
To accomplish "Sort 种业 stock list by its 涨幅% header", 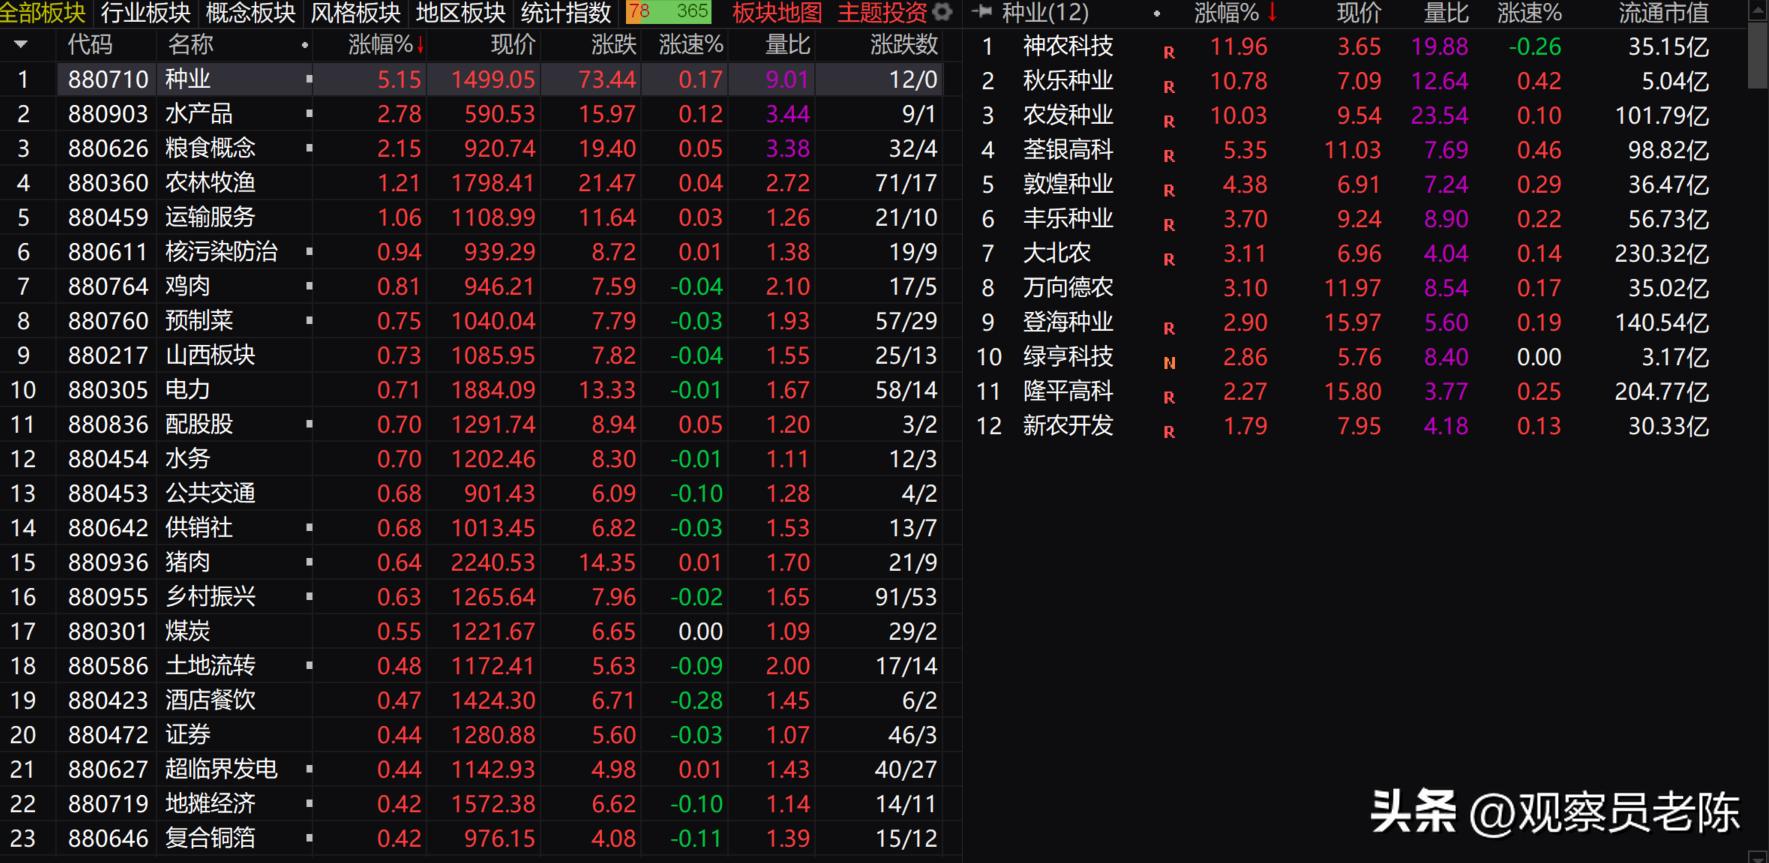I will [x=1236, y=13].
